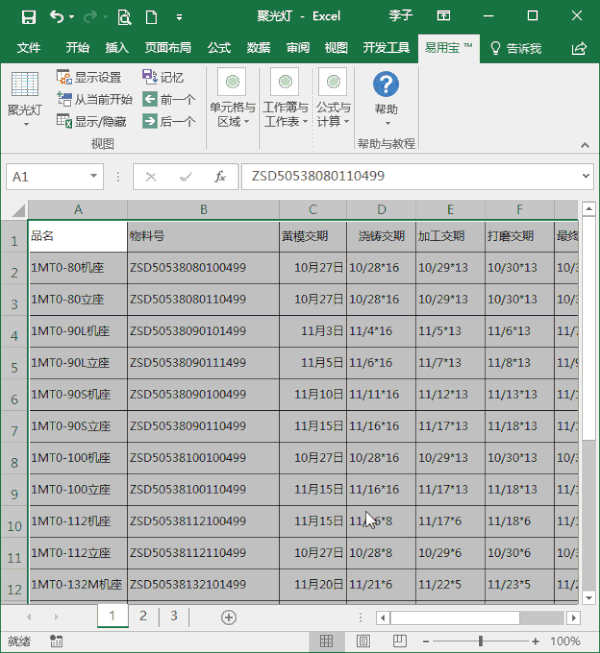Switch to Page Break Preview icon

(x=399, y=641)
